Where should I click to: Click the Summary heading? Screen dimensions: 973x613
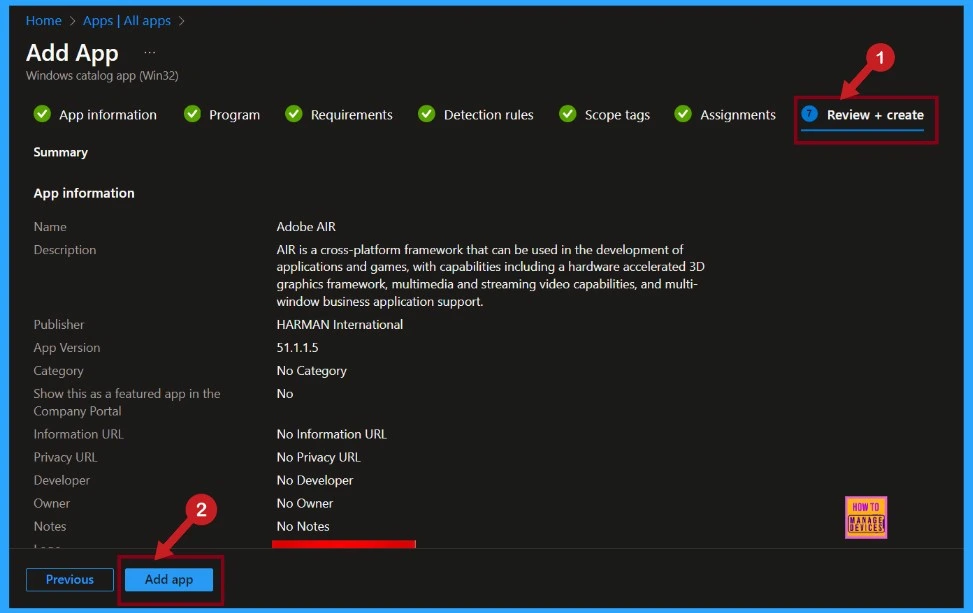click(60, 152)
